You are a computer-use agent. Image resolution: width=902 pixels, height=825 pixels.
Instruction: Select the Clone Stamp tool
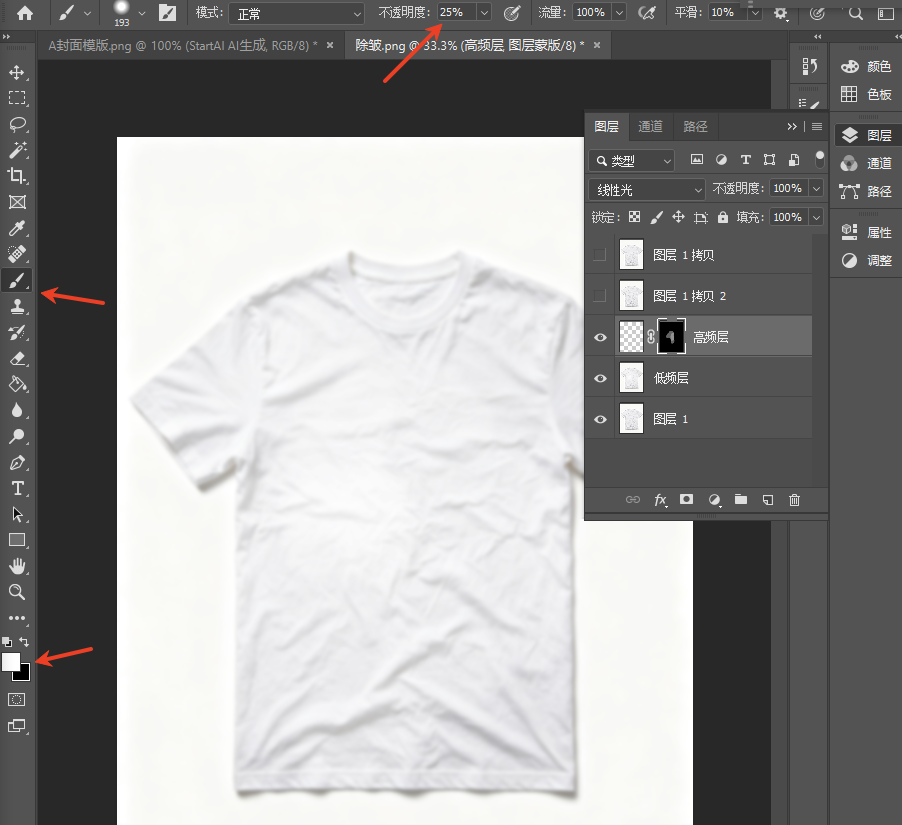[x=17, y=307]
